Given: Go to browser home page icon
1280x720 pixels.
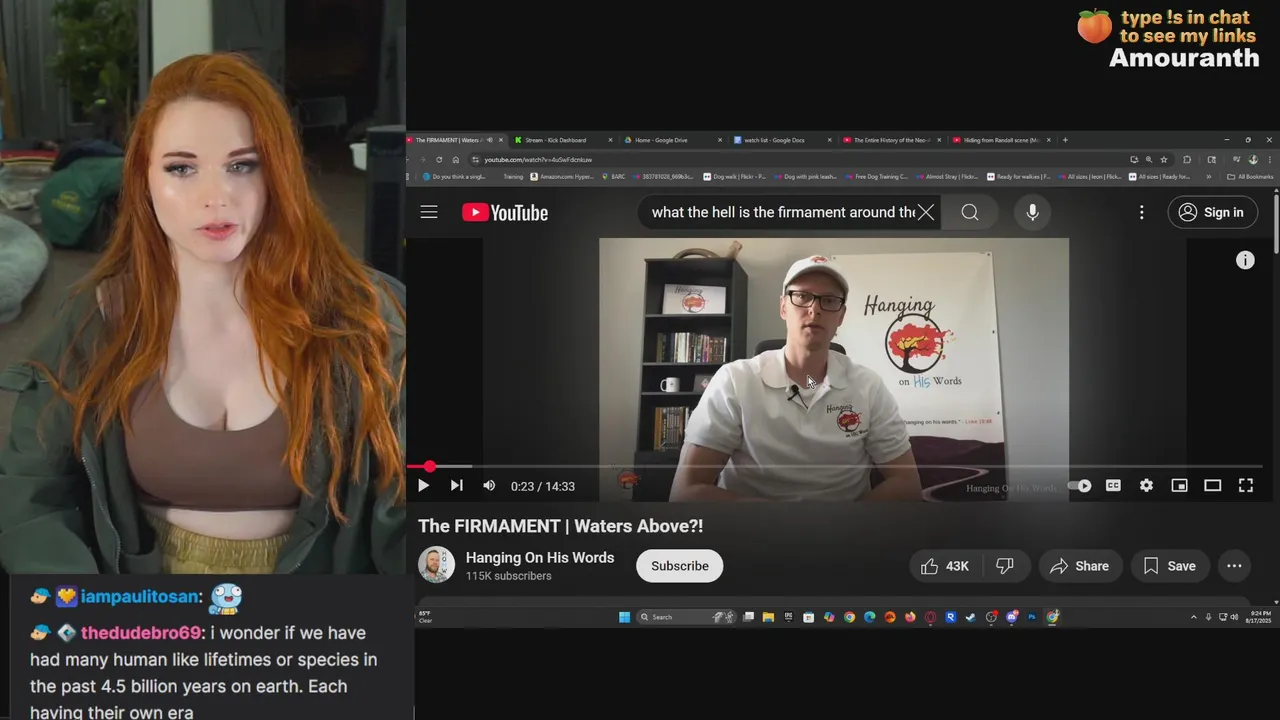Looking at the screenshot, I should click(x=456, y=159).
